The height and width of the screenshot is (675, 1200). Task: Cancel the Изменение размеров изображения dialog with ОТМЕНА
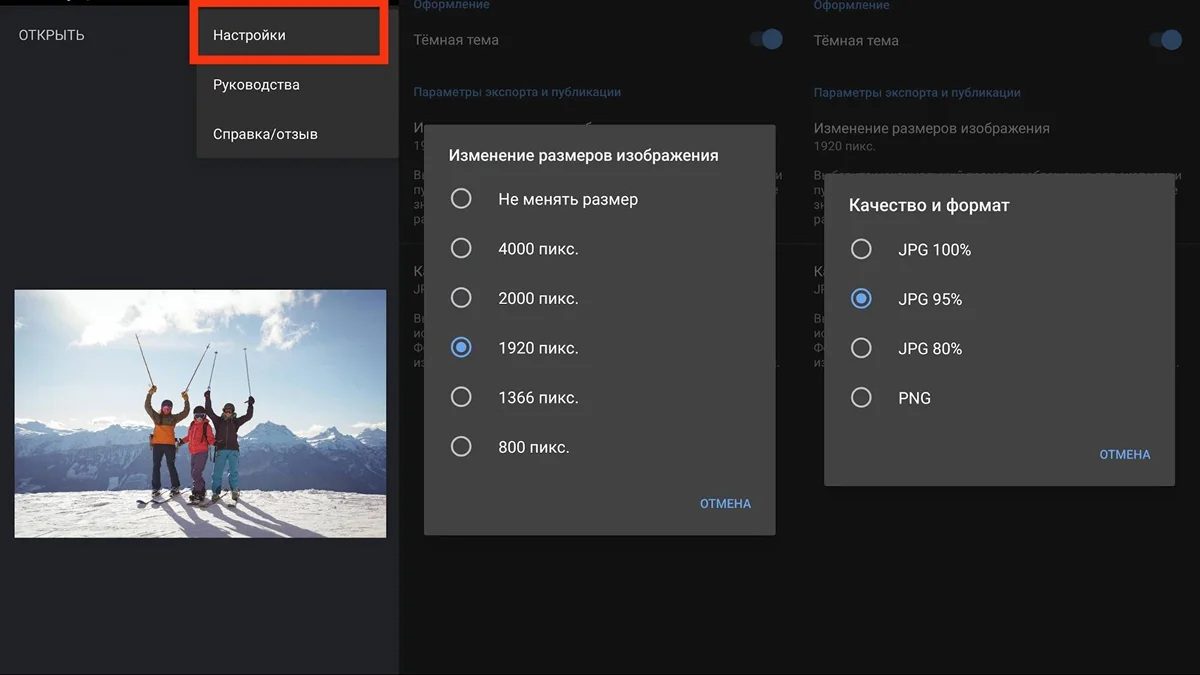pos(725,504)
